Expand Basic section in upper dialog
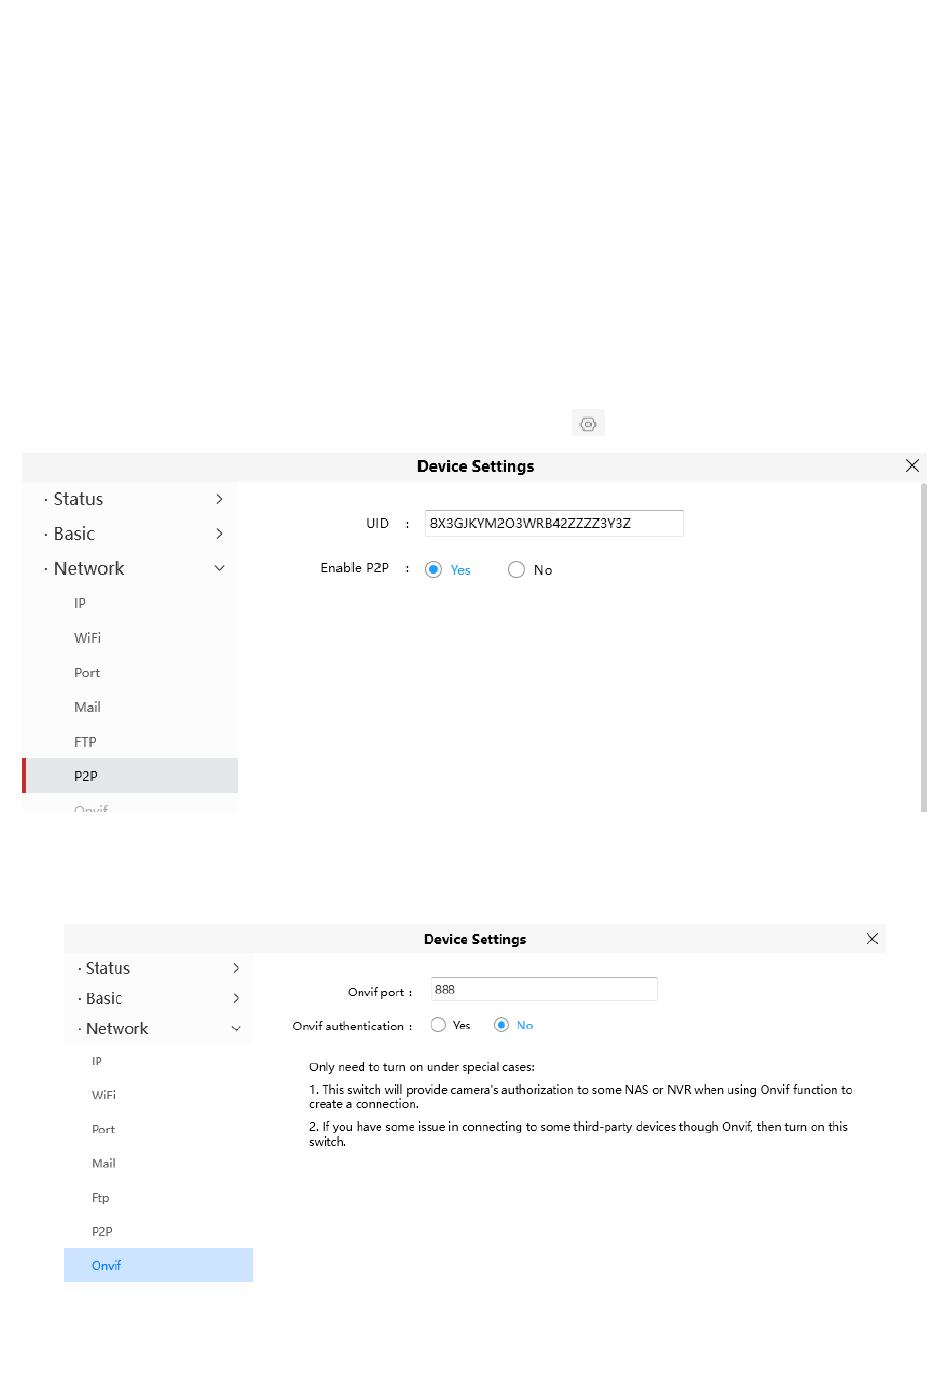The image size is (950, 1387). coord(219,534)
